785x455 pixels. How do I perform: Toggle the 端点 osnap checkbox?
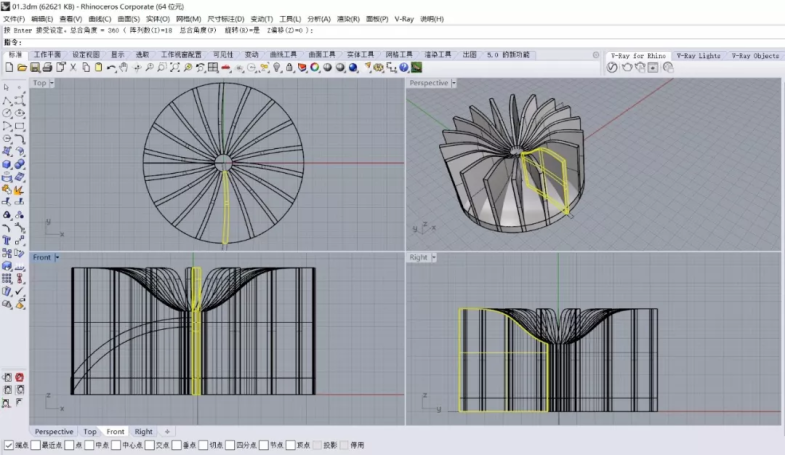click(x=9, y=445)
